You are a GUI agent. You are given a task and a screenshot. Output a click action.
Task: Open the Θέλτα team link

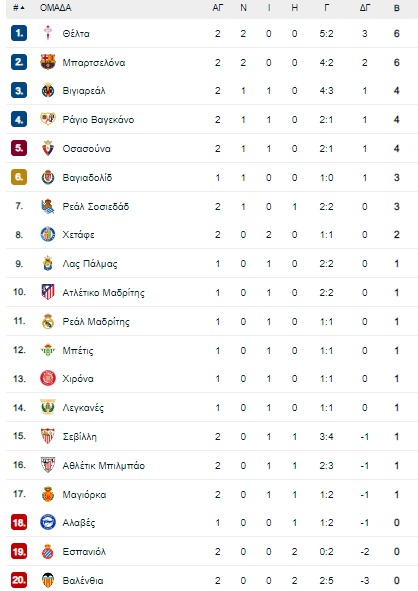[76, 34]
